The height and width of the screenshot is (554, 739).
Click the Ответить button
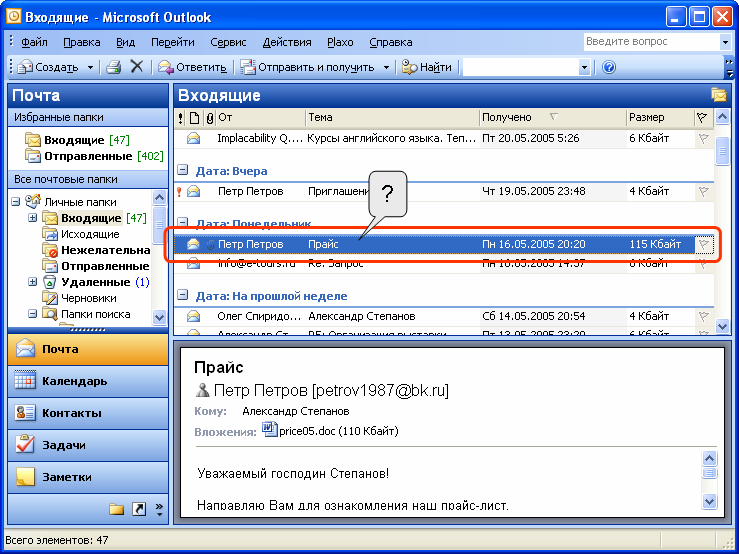tap(192, 67)
